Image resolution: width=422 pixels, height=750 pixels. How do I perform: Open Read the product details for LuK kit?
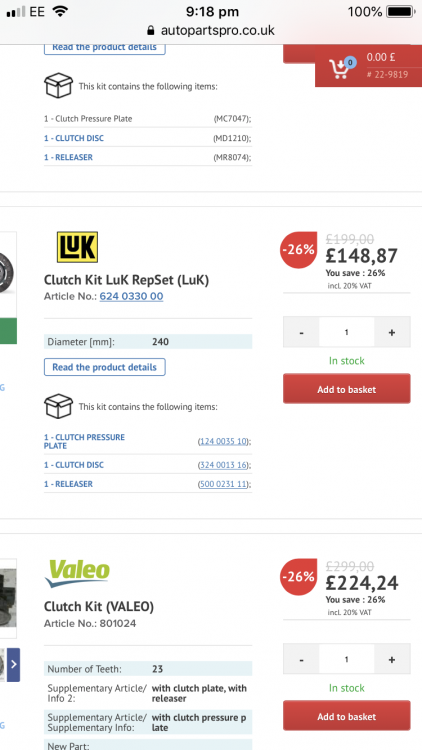pos(105,367)
